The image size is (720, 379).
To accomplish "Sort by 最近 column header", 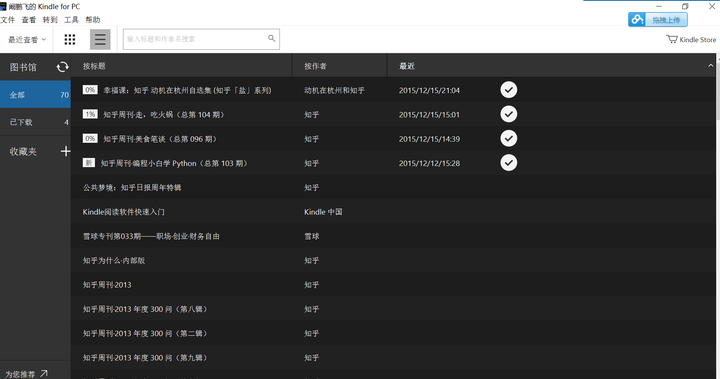I will [x=407, y=66].
